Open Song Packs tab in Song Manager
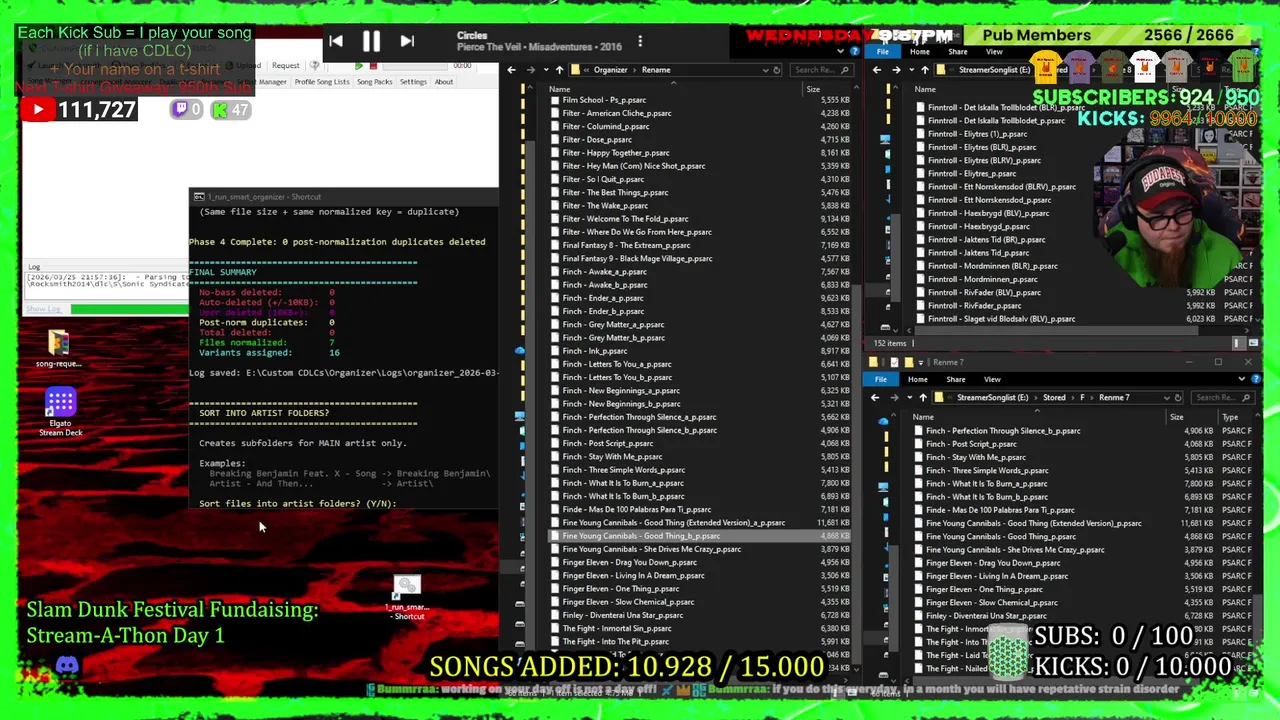The height and width of the screenshot is (720, 1280). pyautogui.click(x=375, y=82)
